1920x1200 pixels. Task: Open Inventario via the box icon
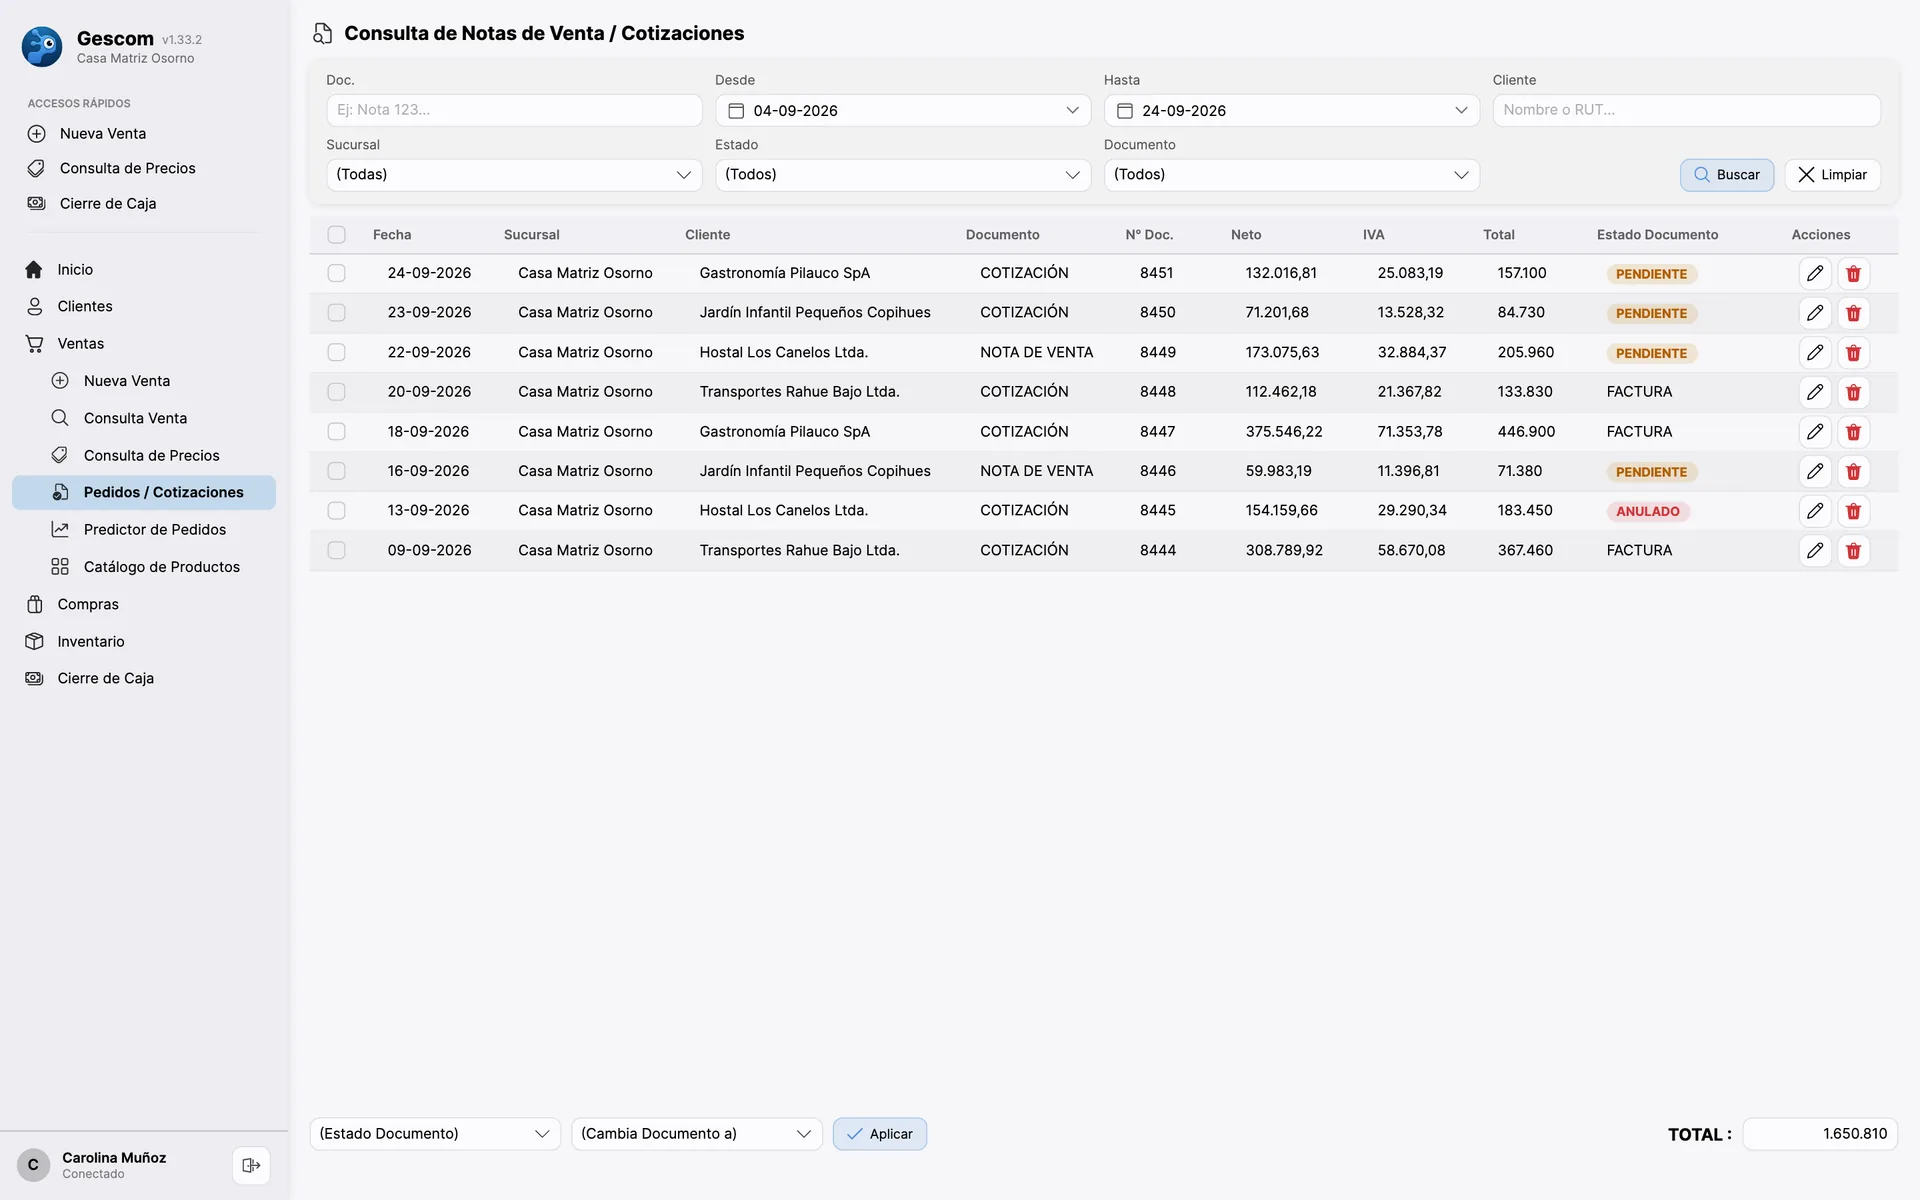[x=34, y=641]
